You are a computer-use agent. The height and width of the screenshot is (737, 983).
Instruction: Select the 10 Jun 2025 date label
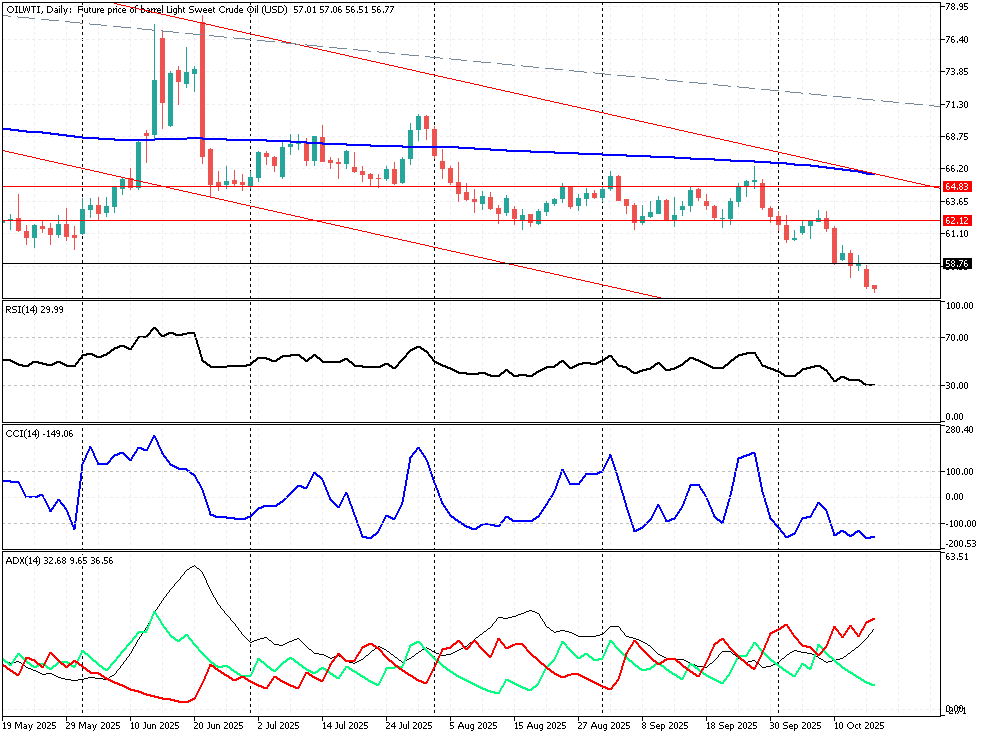pos(155,724)
